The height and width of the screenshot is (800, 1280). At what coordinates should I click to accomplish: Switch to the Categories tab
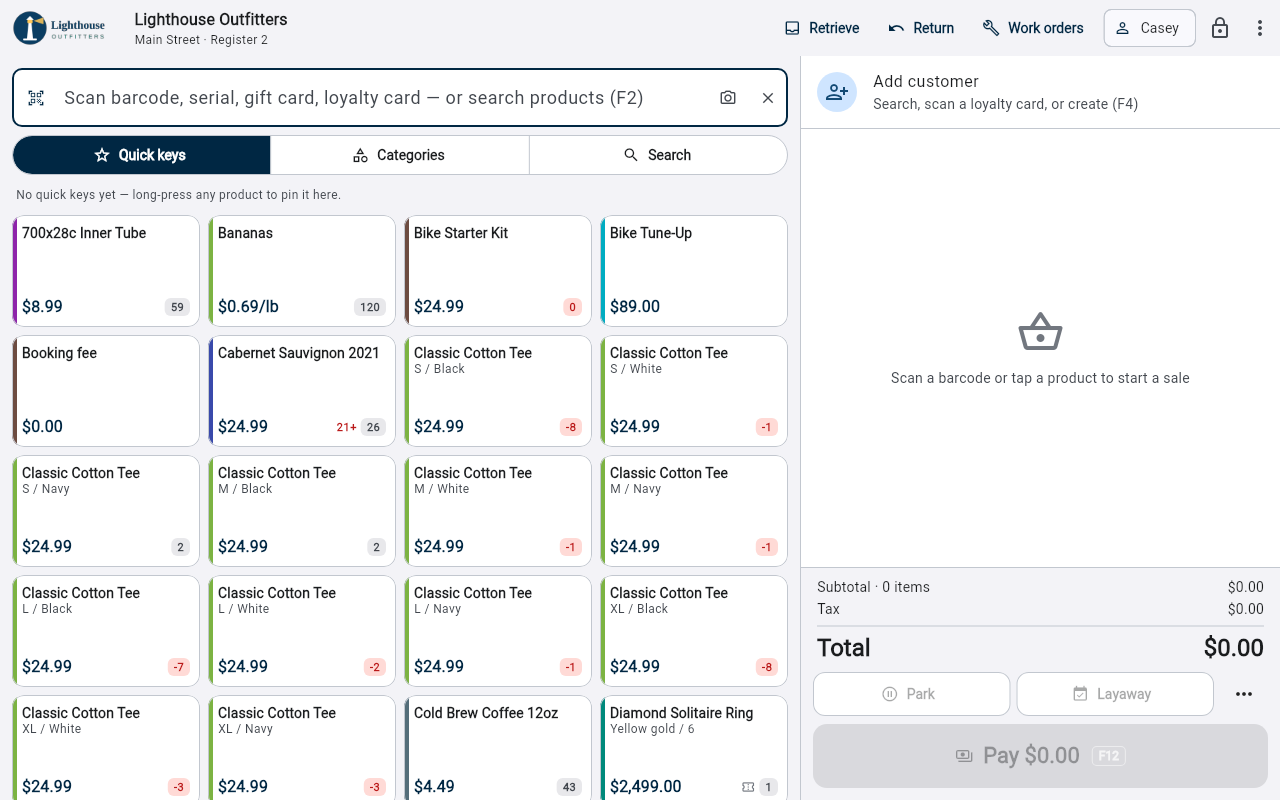[x=399, y=155]
